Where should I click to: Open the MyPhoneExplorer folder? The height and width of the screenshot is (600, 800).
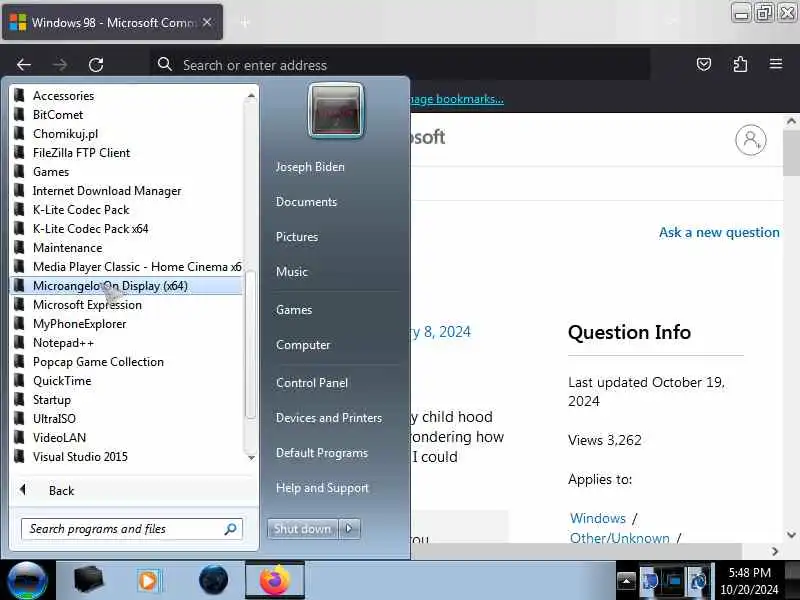[x=127, y=323]
